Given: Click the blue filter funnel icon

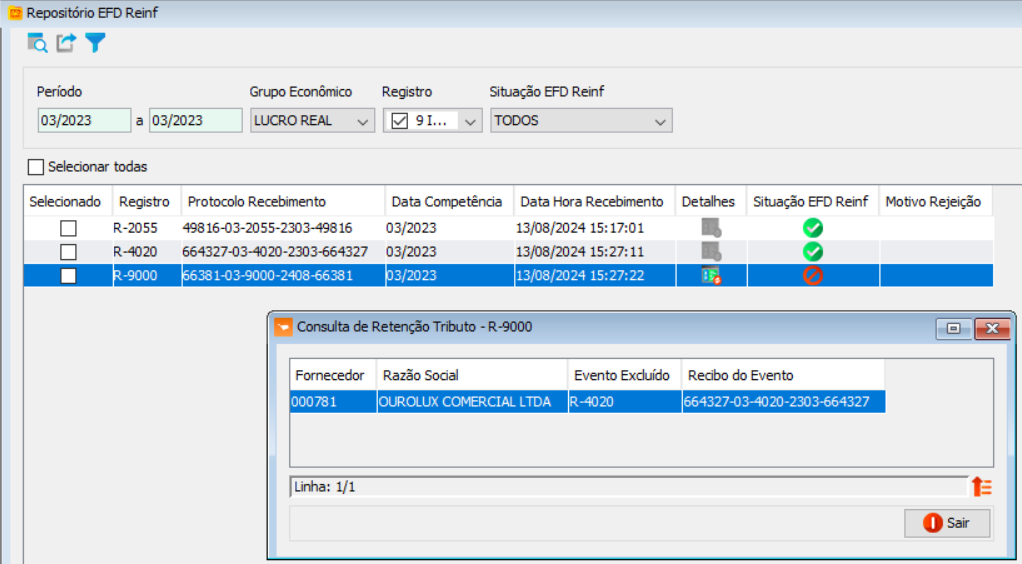Looking at the screenshot, I should coord(95,43).
